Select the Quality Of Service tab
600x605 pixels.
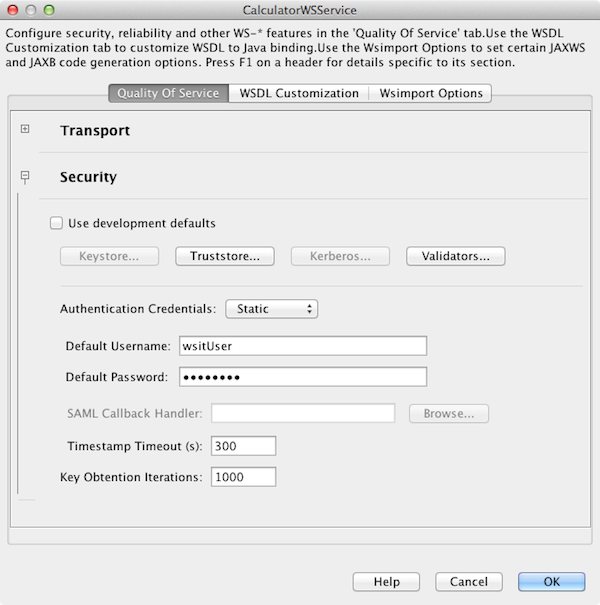[168, 93]
